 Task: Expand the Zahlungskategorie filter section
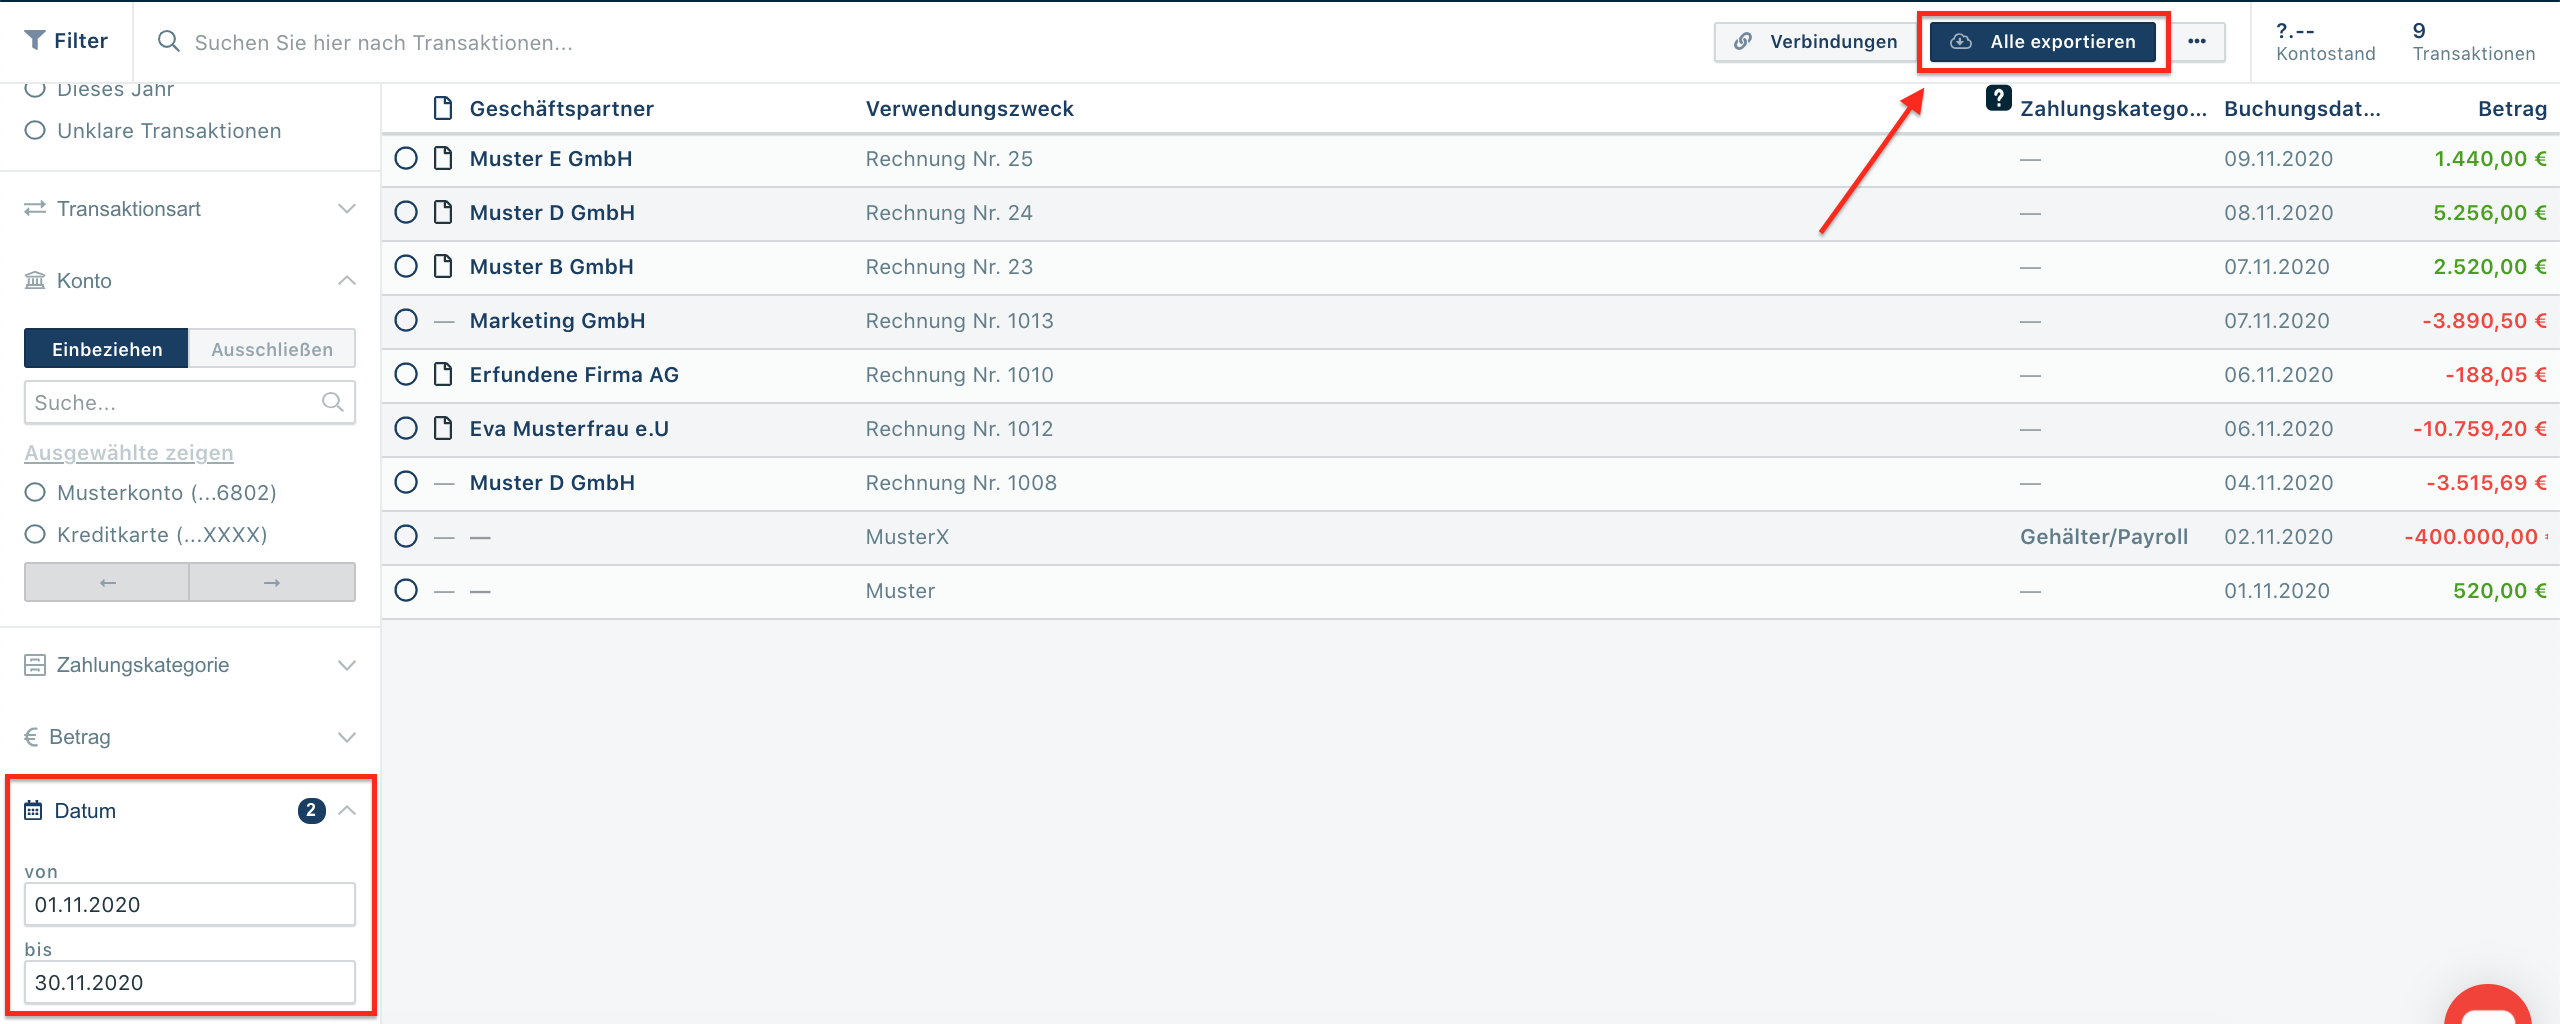click(346, 665)
